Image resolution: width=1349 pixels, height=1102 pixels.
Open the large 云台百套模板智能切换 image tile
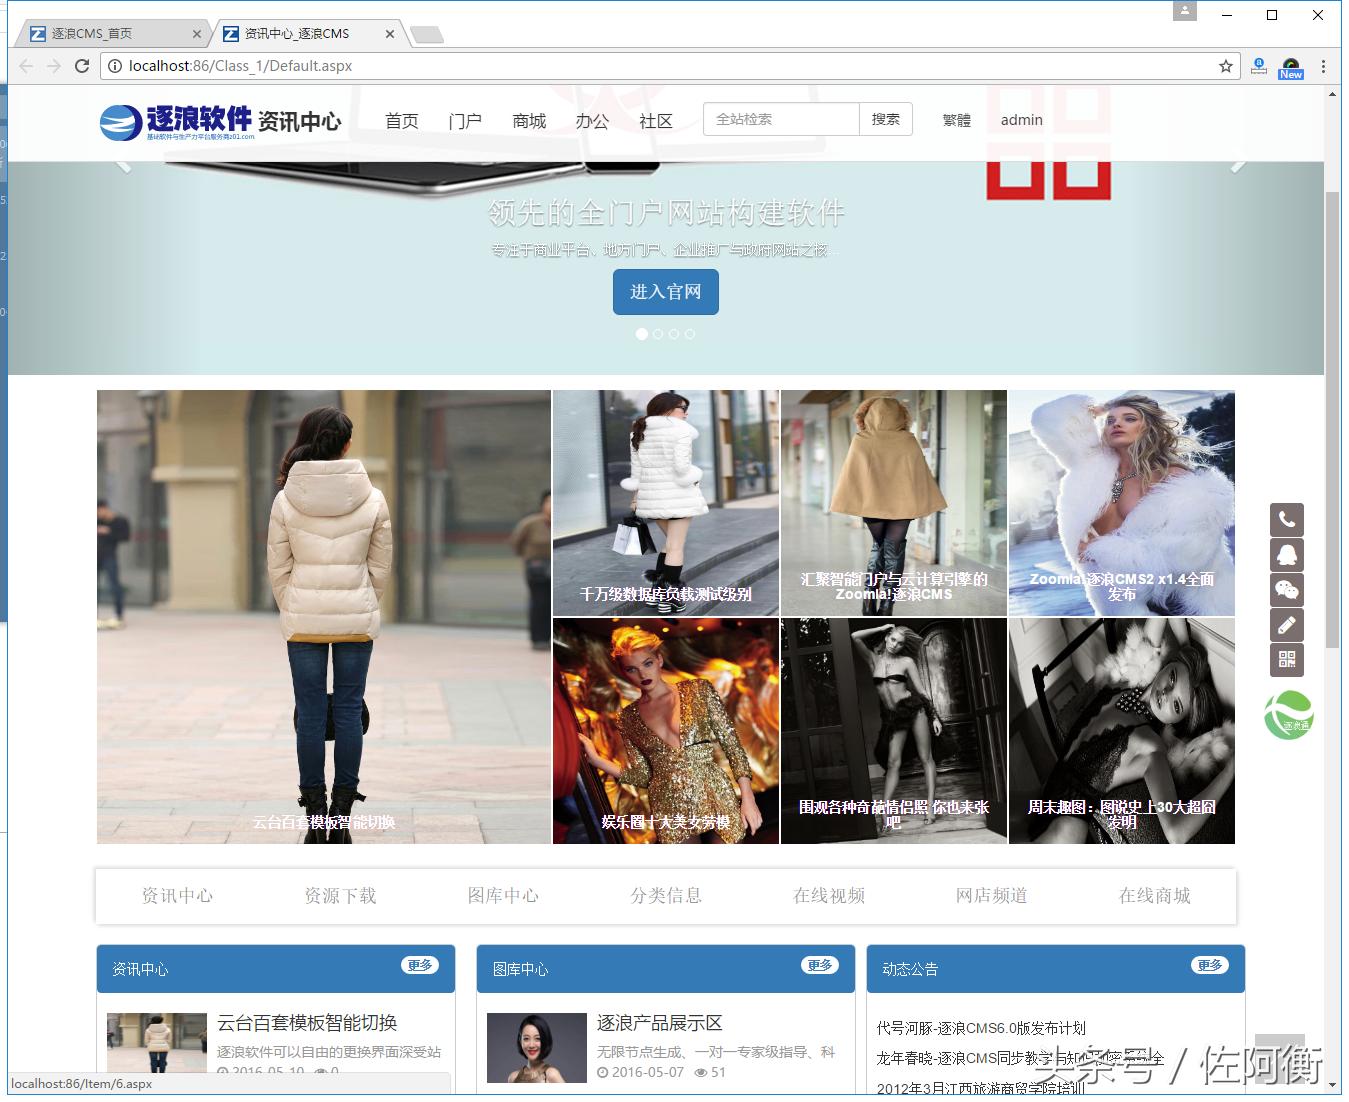tap(324, 617)
